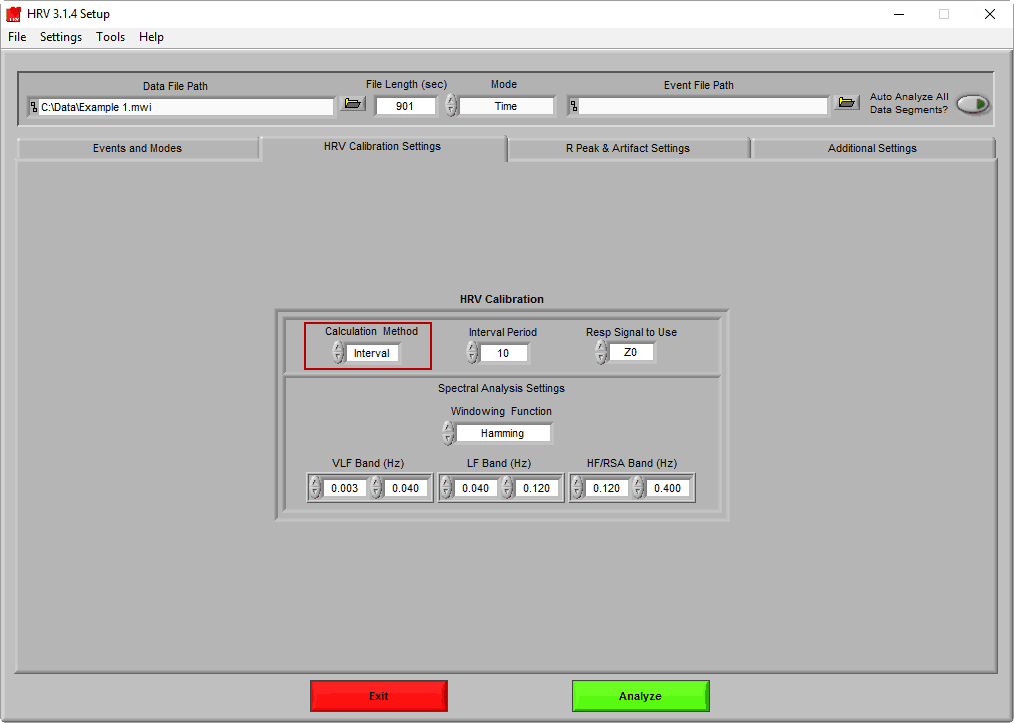The height and width of the screenshot is (723, 1014).
Task: Click the LF Band lower limit stepper arrows
Action: click(446, 488)
